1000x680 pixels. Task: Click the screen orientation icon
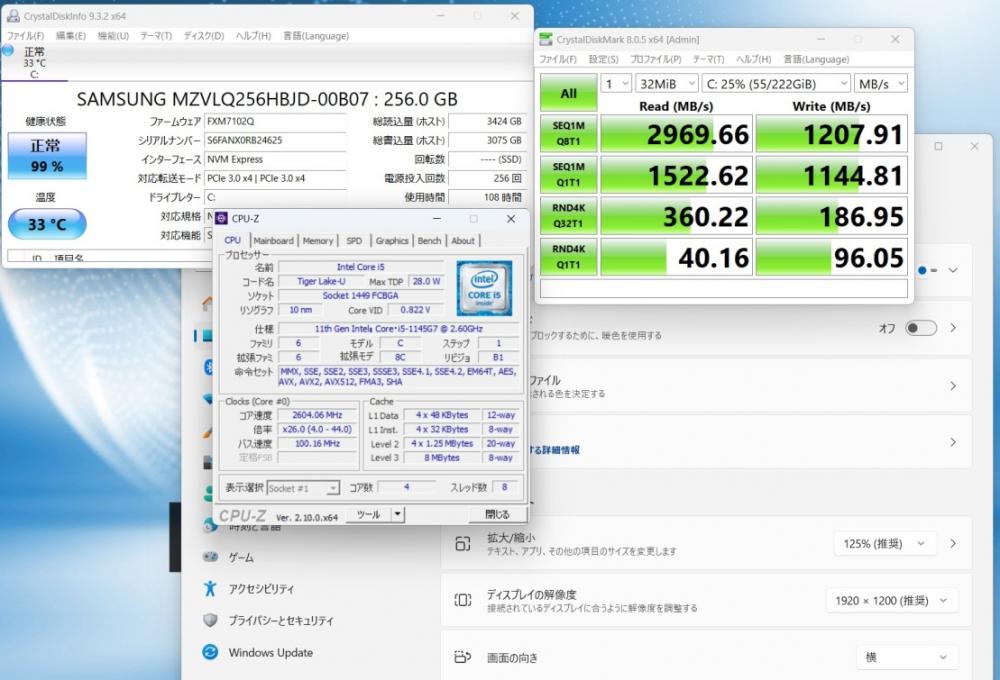click(462, 657)
